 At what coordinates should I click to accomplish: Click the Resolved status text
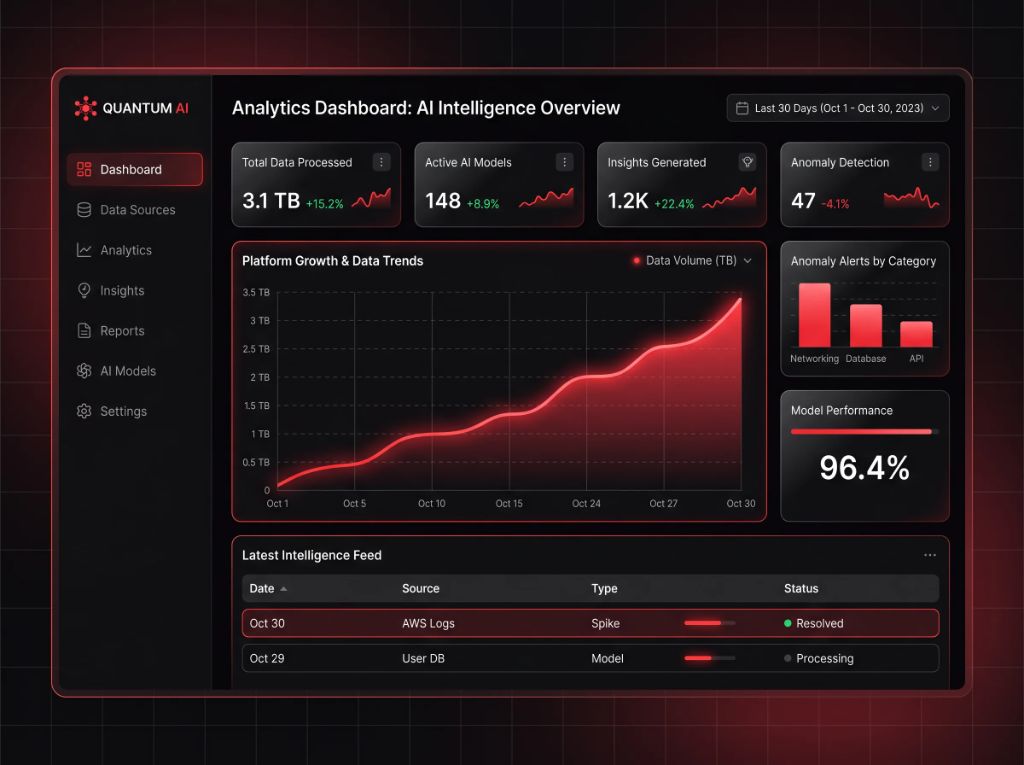820,623
